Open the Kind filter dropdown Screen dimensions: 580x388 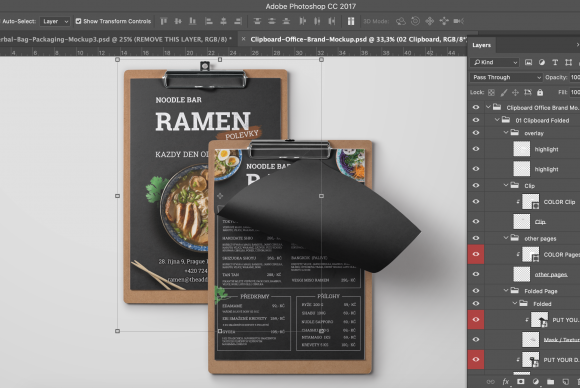tap(495, 63)
